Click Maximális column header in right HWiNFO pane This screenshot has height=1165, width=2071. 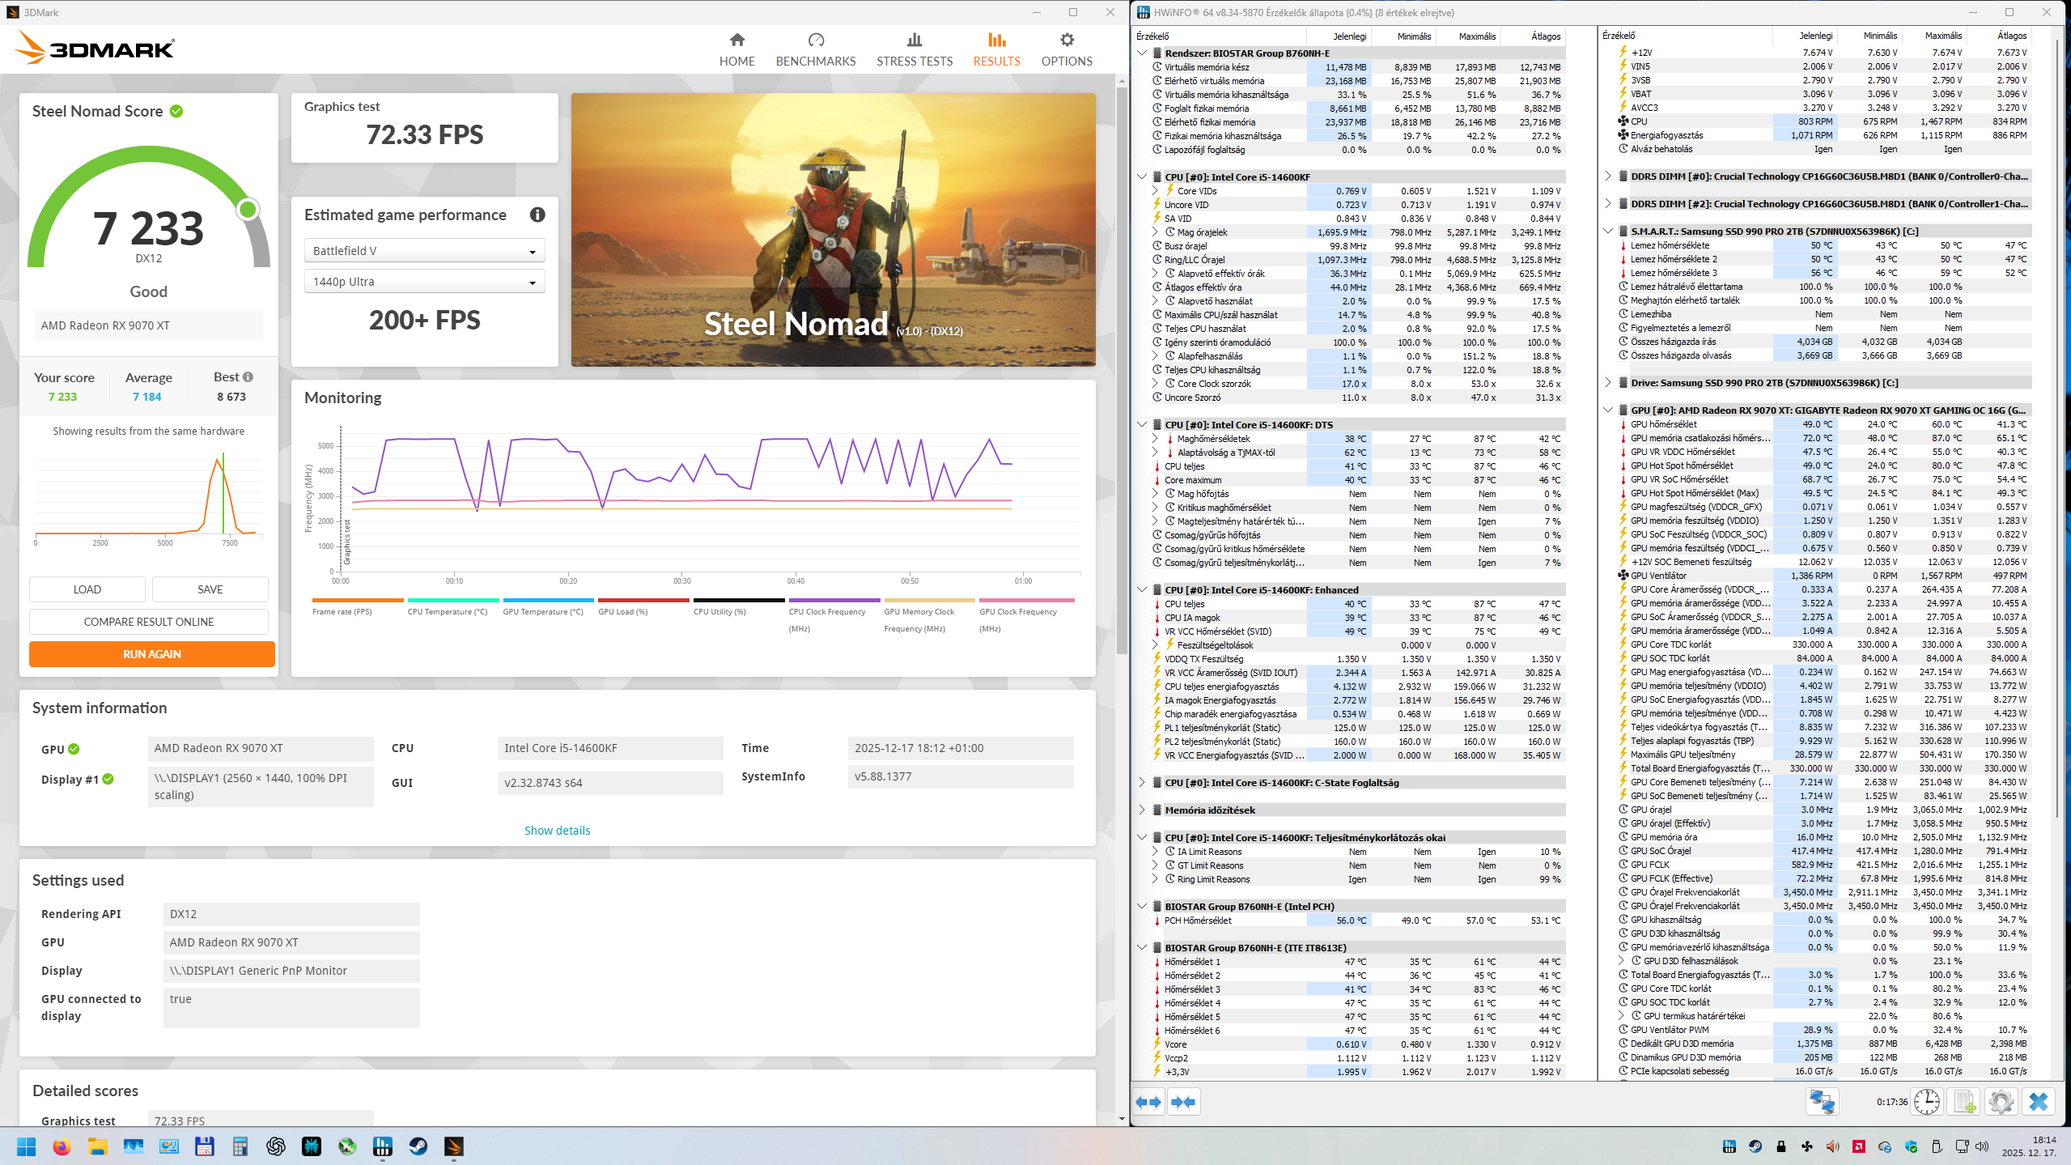coord(1942,36)
